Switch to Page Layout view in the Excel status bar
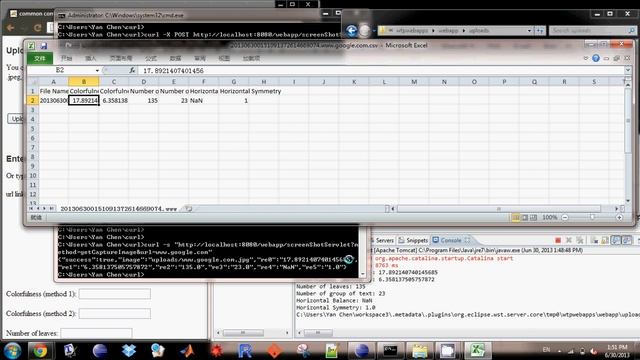Viewport: 640px width, 360px height. pos(525,218)
